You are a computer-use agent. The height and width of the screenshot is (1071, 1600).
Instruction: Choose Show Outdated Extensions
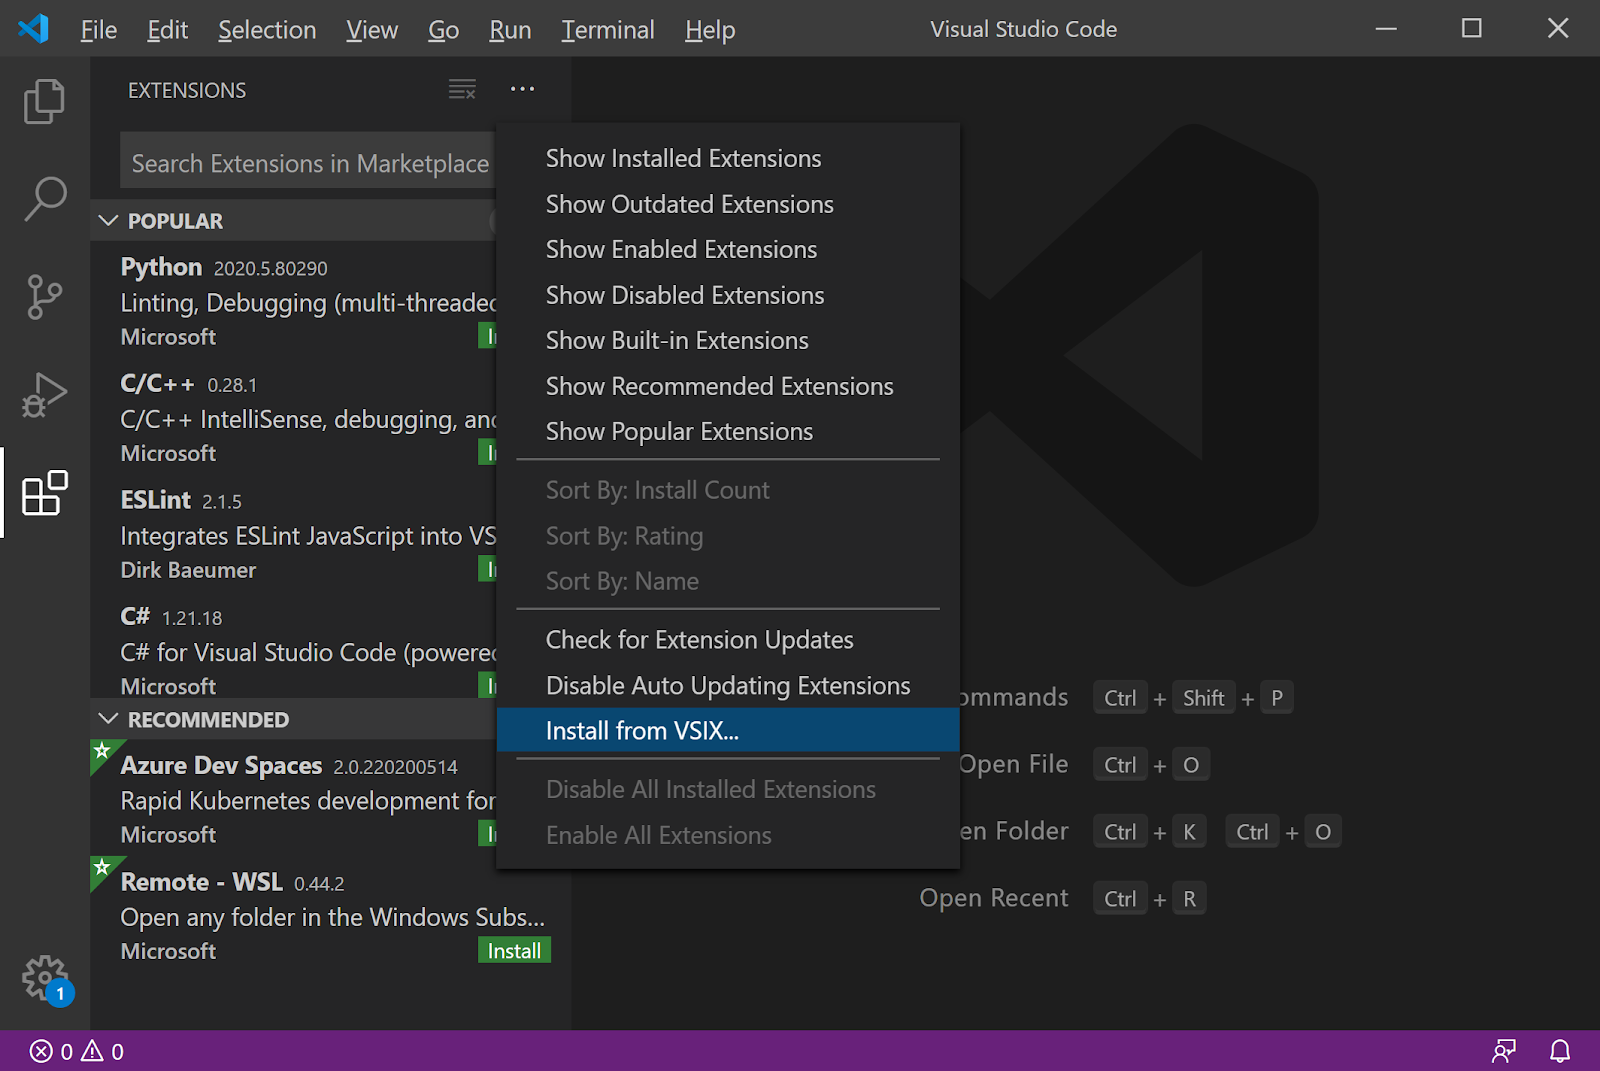tap(728, 204)
